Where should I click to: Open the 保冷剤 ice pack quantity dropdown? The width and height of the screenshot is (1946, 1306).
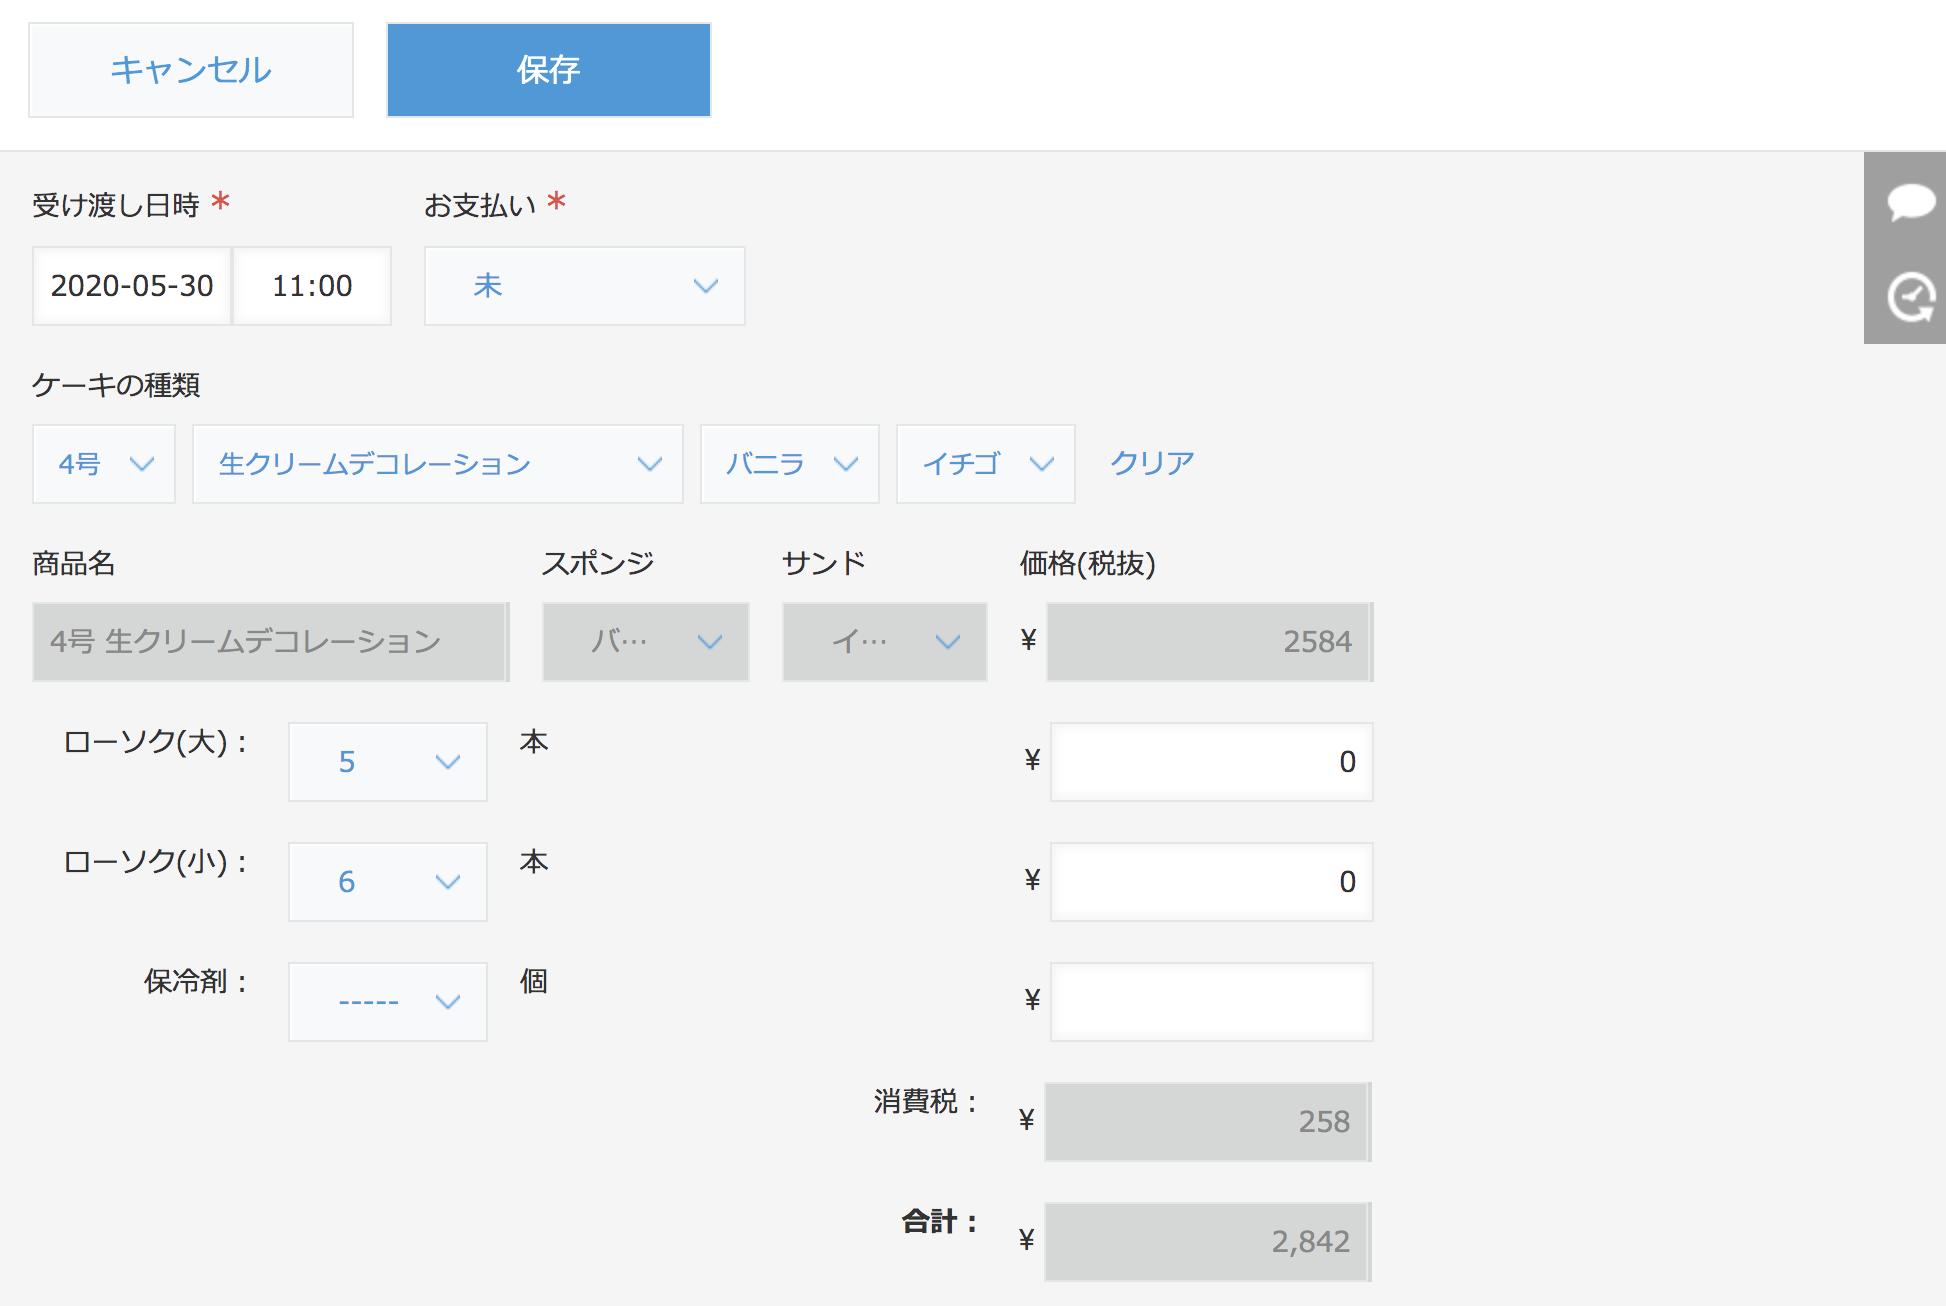pyautogui.click(x=387, y=1002)
